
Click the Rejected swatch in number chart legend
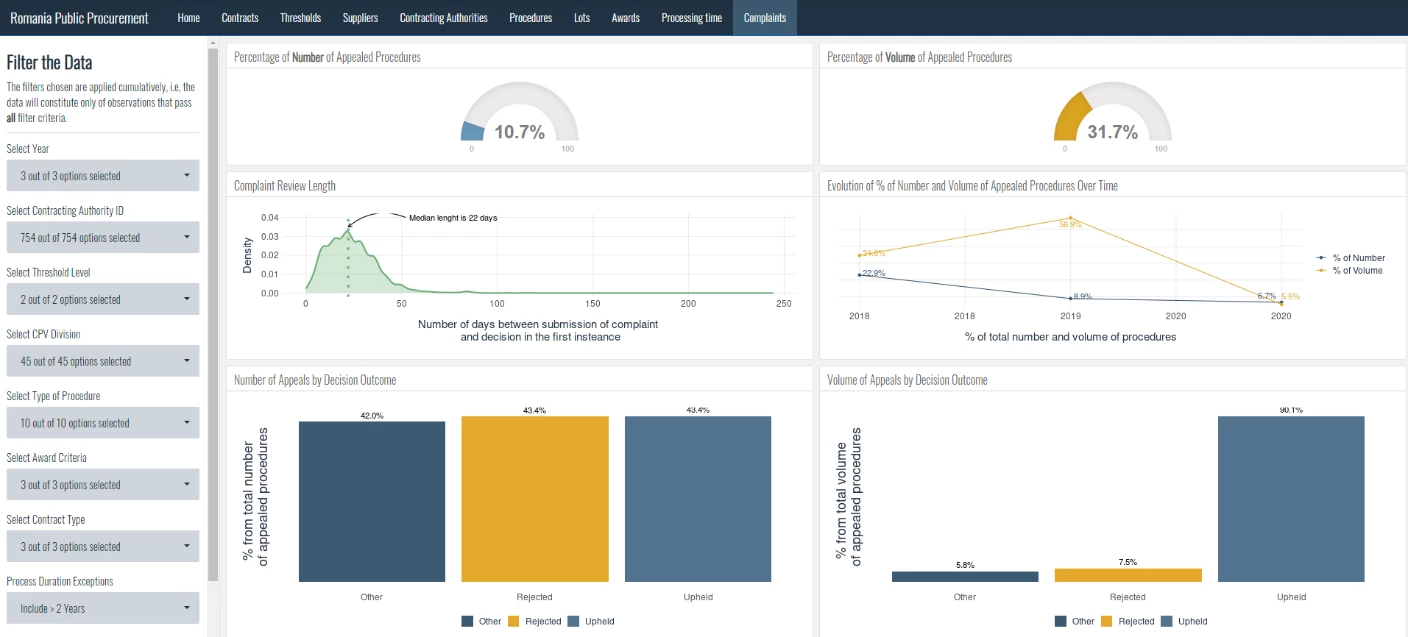point(514,621)
